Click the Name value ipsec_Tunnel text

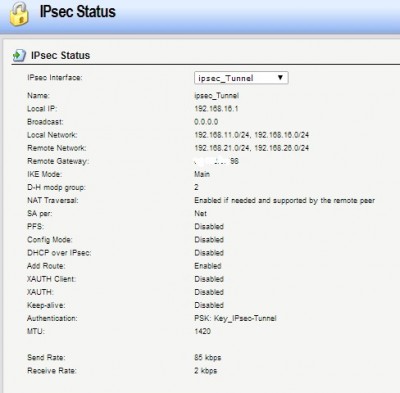point(217,96)
